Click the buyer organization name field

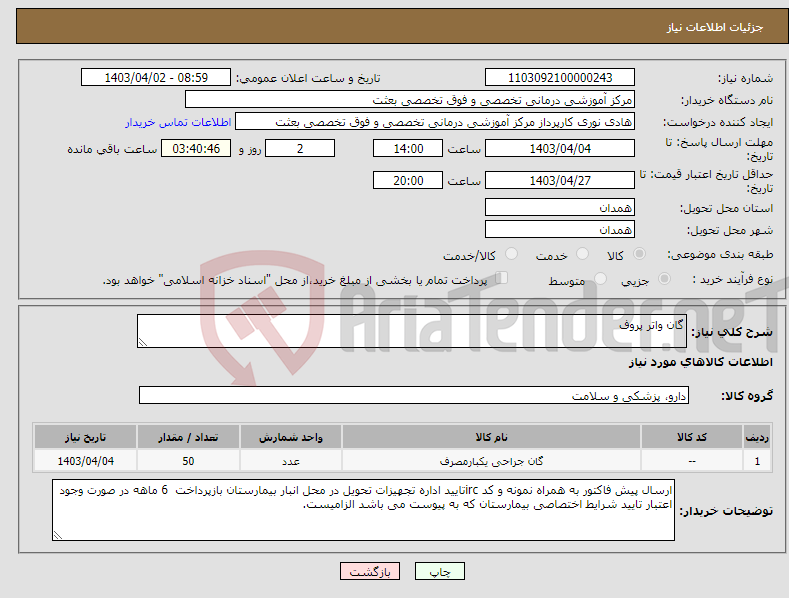[x=410, y=100]
